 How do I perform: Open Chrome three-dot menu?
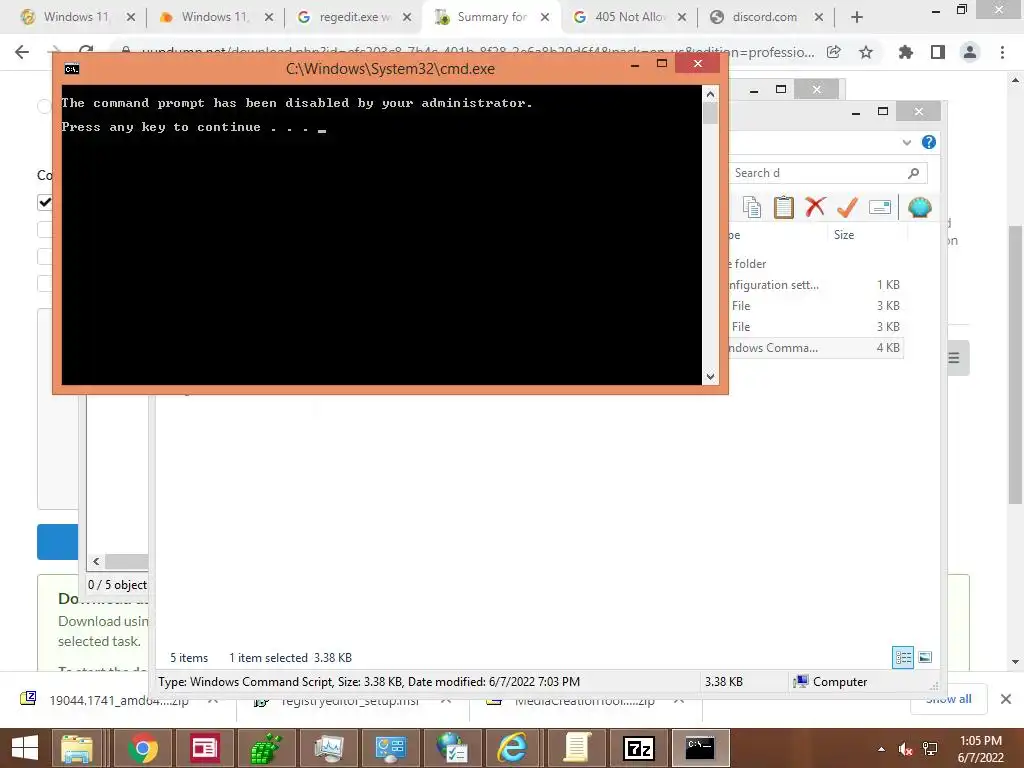1002,52
